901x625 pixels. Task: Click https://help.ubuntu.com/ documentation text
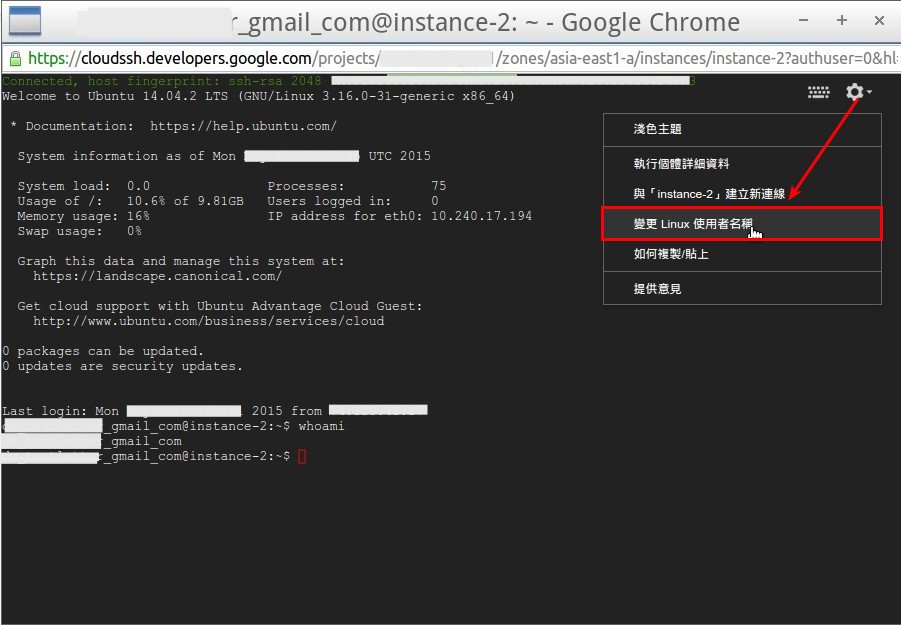pos(243,126)
